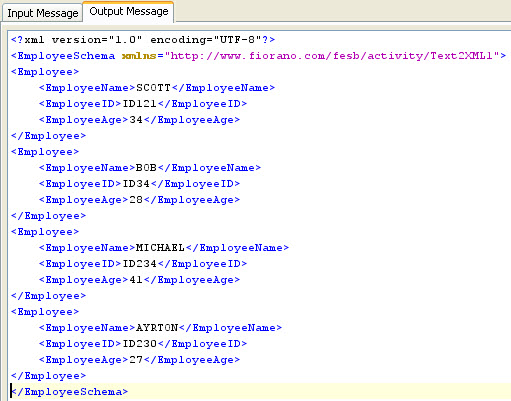Viewport: 511px width, 401px height.
Task: Switch to the Input Message tab
Action: point(42,13)
